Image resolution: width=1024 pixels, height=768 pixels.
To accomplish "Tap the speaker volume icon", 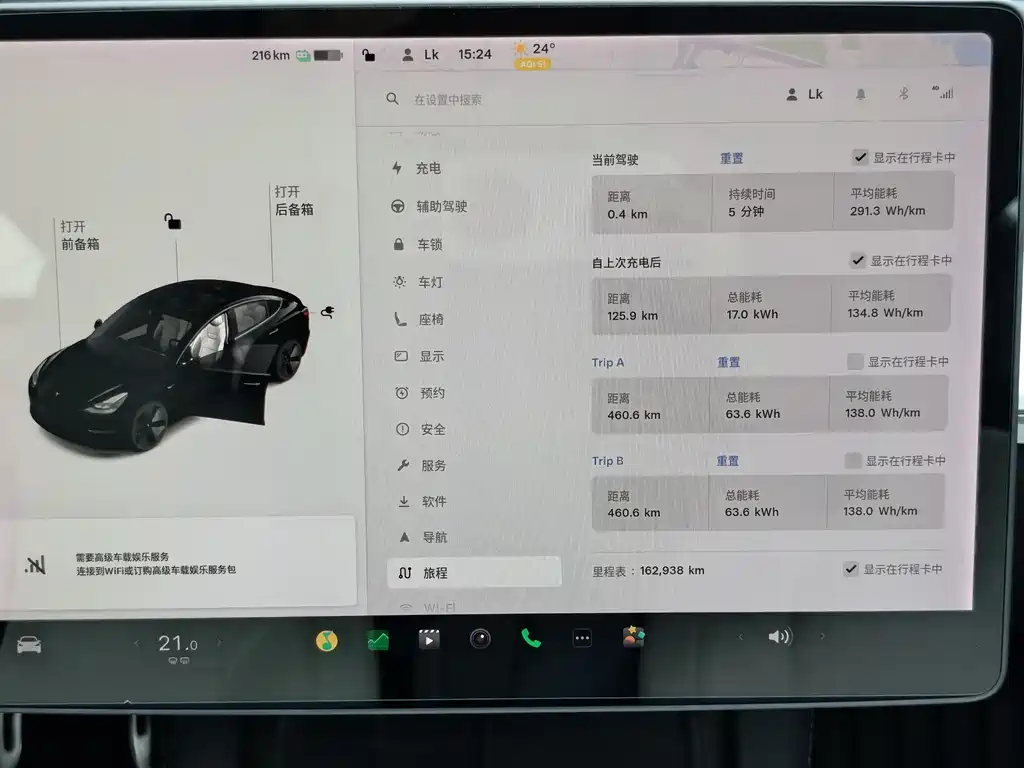I will [x=779, y=637].
